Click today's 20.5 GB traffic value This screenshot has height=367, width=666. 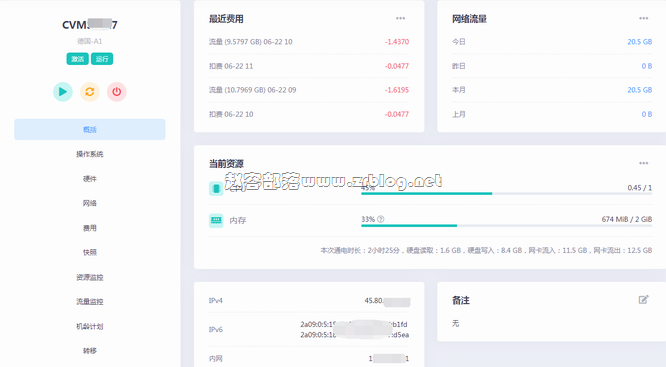pos(640,42)
